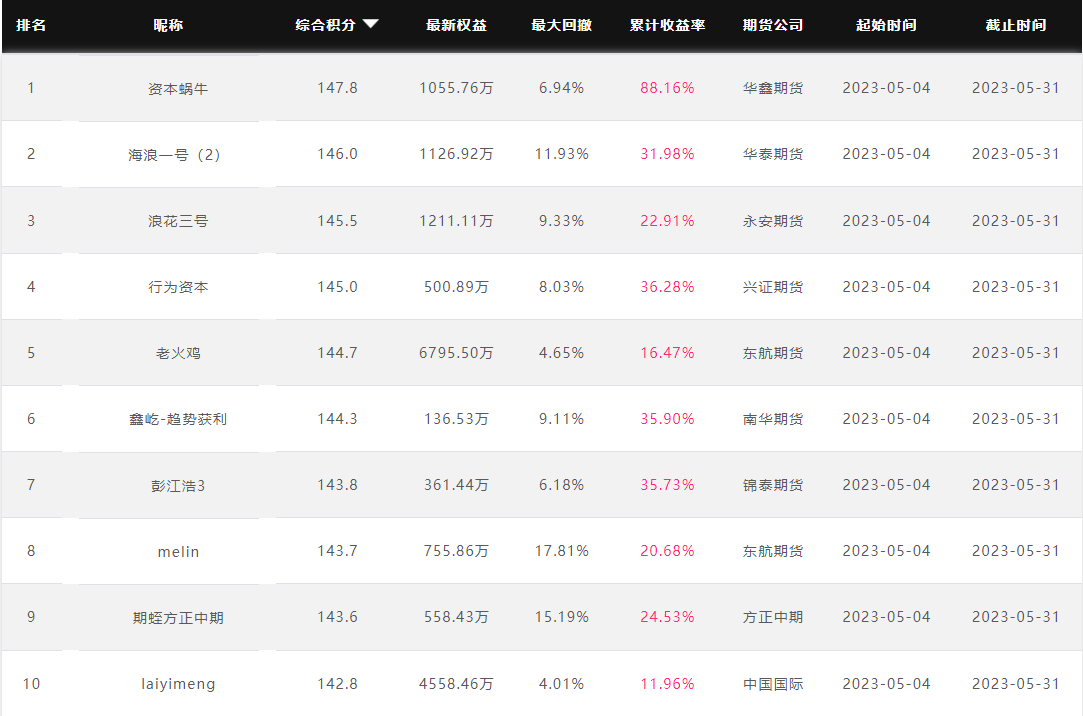Viewport: 1083px width, 716px height.
Task: Select score value 144.3
Action: (337, 418)
